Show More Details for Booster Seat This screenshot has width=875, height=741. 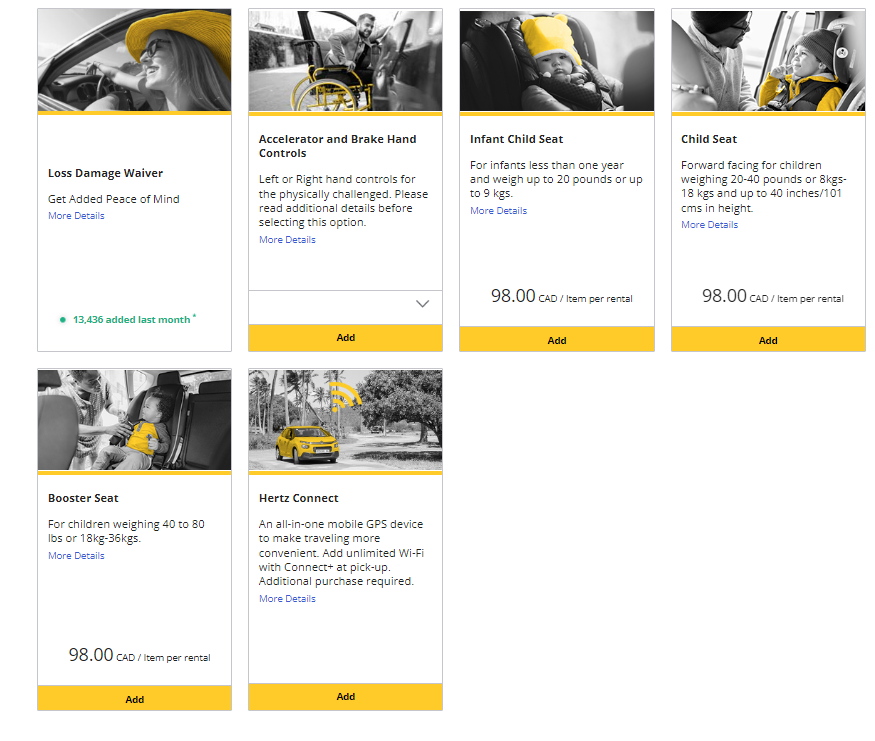tap(76, 556)
